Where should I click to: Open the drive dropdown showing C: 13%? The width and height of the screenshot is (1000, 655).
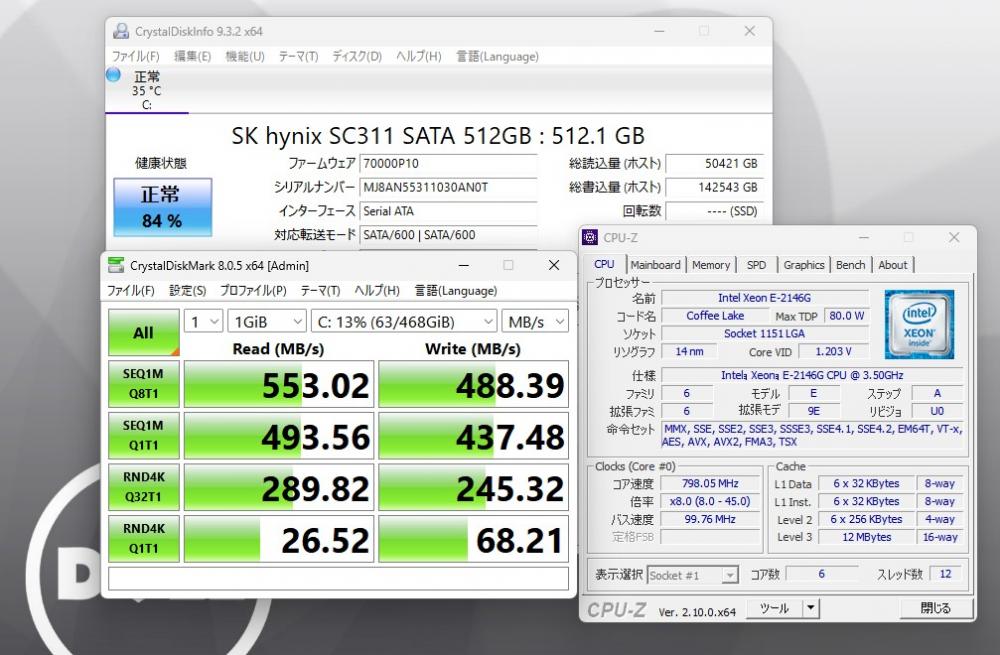point(404,321)
